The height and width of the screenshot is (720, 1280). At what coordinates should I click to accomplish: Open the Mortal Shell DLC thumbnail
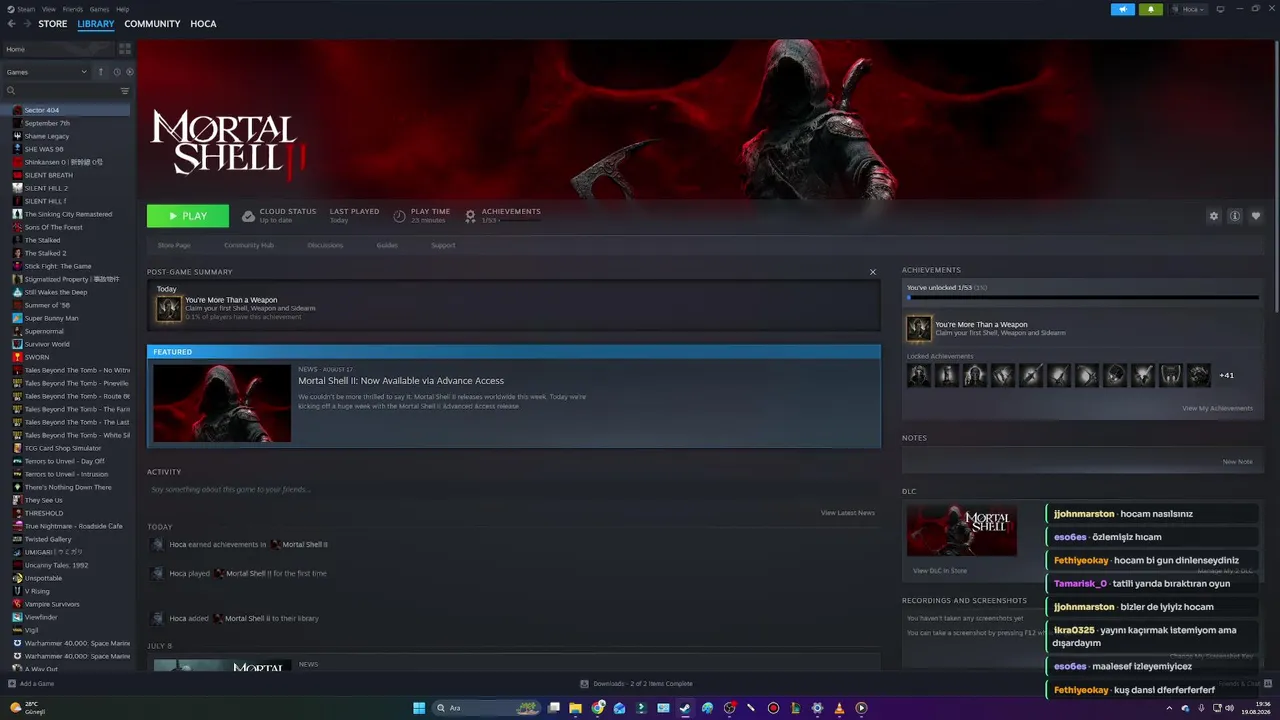[962, 530]
